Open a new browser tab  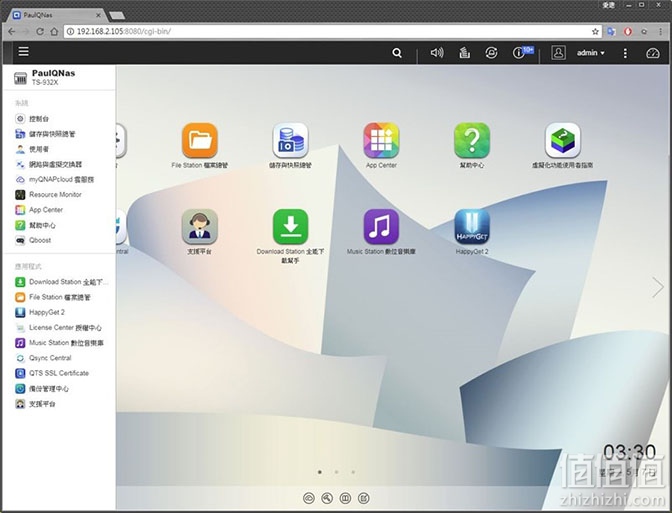point(117,15)
